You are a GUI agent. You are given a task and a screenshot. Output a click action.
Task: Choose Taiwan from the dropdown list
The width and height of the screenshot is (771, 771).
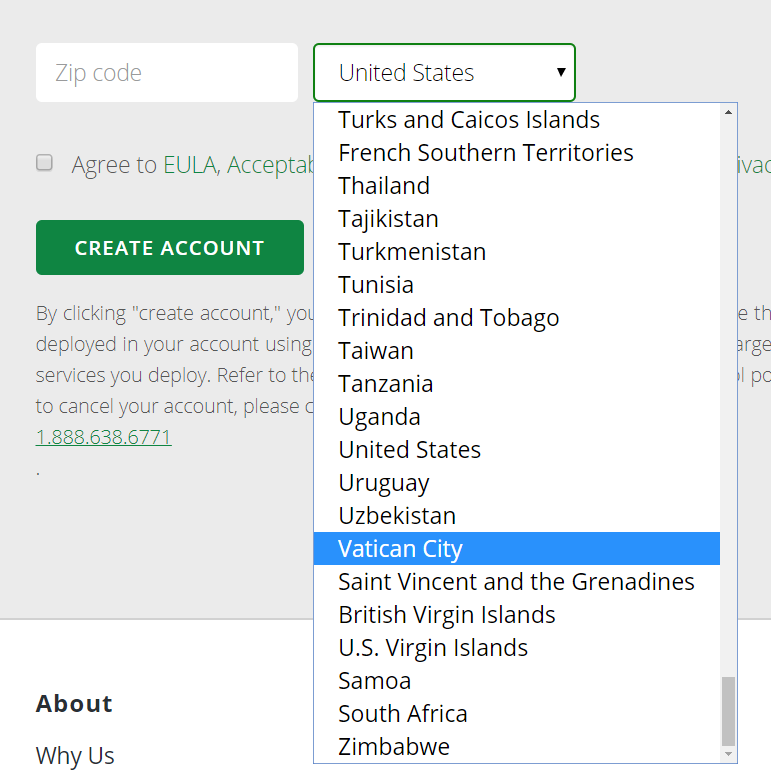point(376,351)
